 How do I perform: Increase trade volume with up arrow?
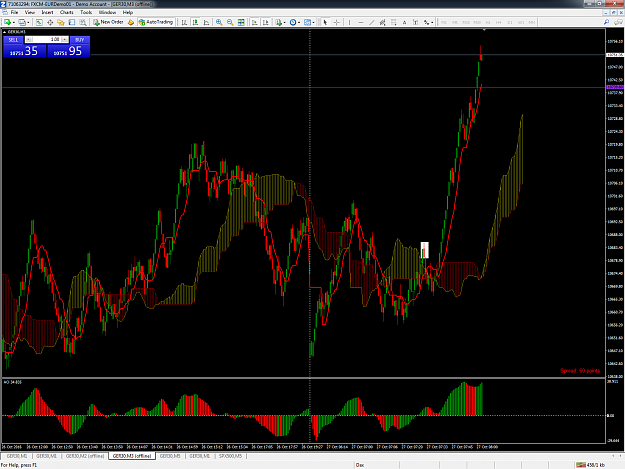pos(64,40)
